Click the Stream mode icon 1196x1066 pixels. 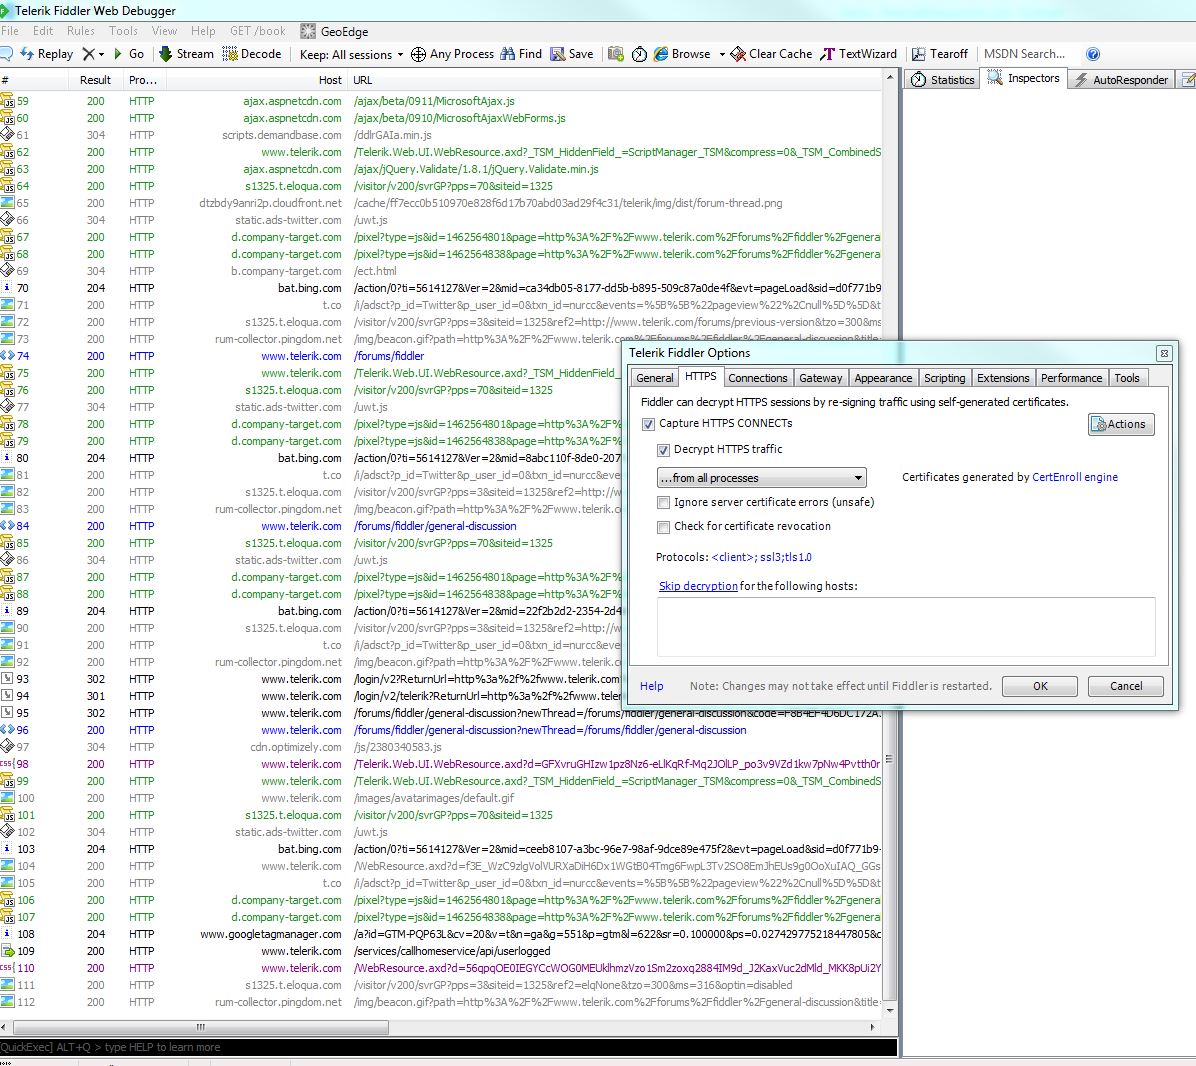click(166, 54)
